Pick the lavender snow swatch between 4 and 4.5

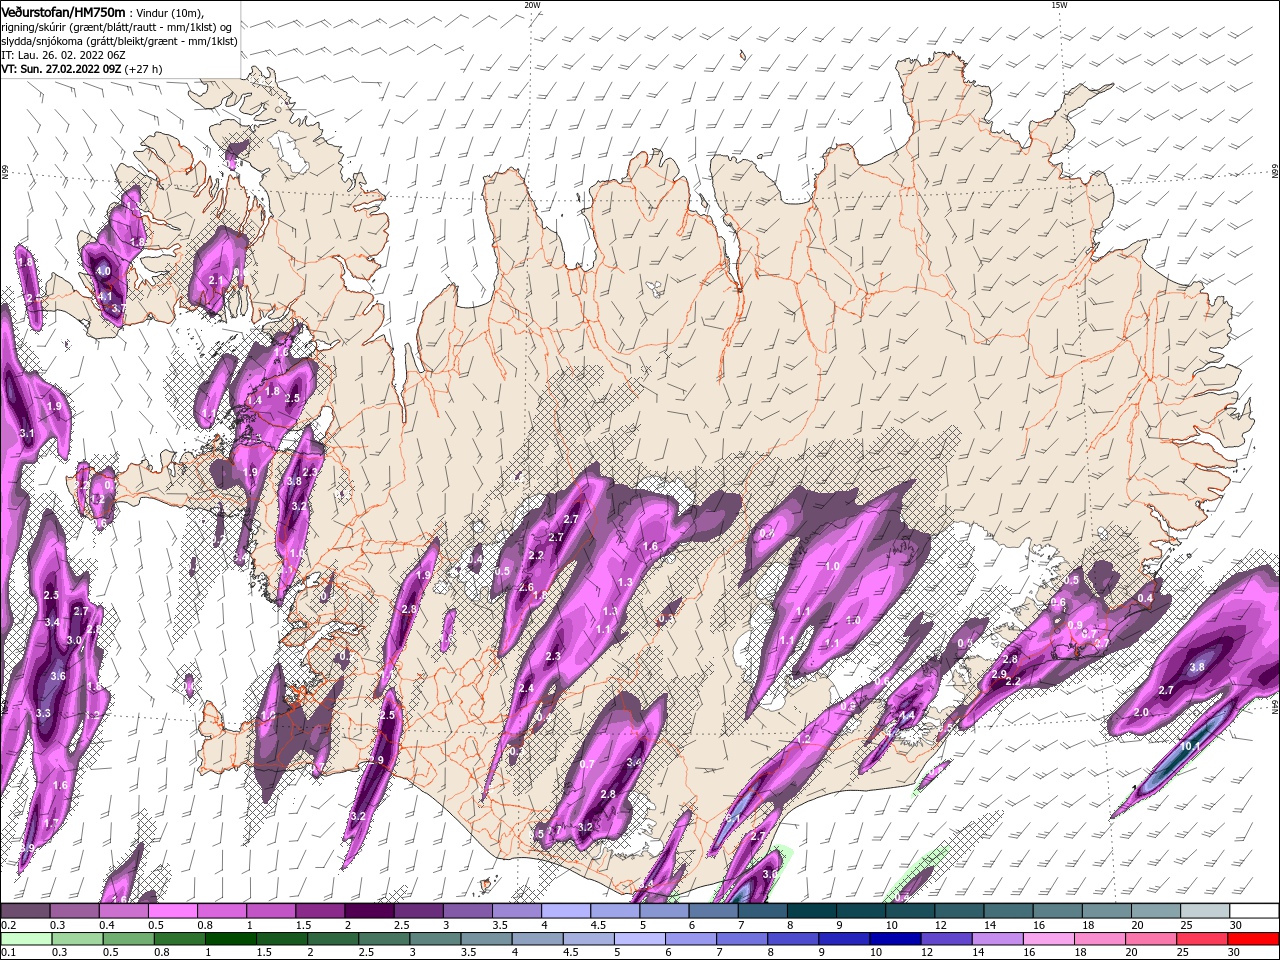pos(566,911)
